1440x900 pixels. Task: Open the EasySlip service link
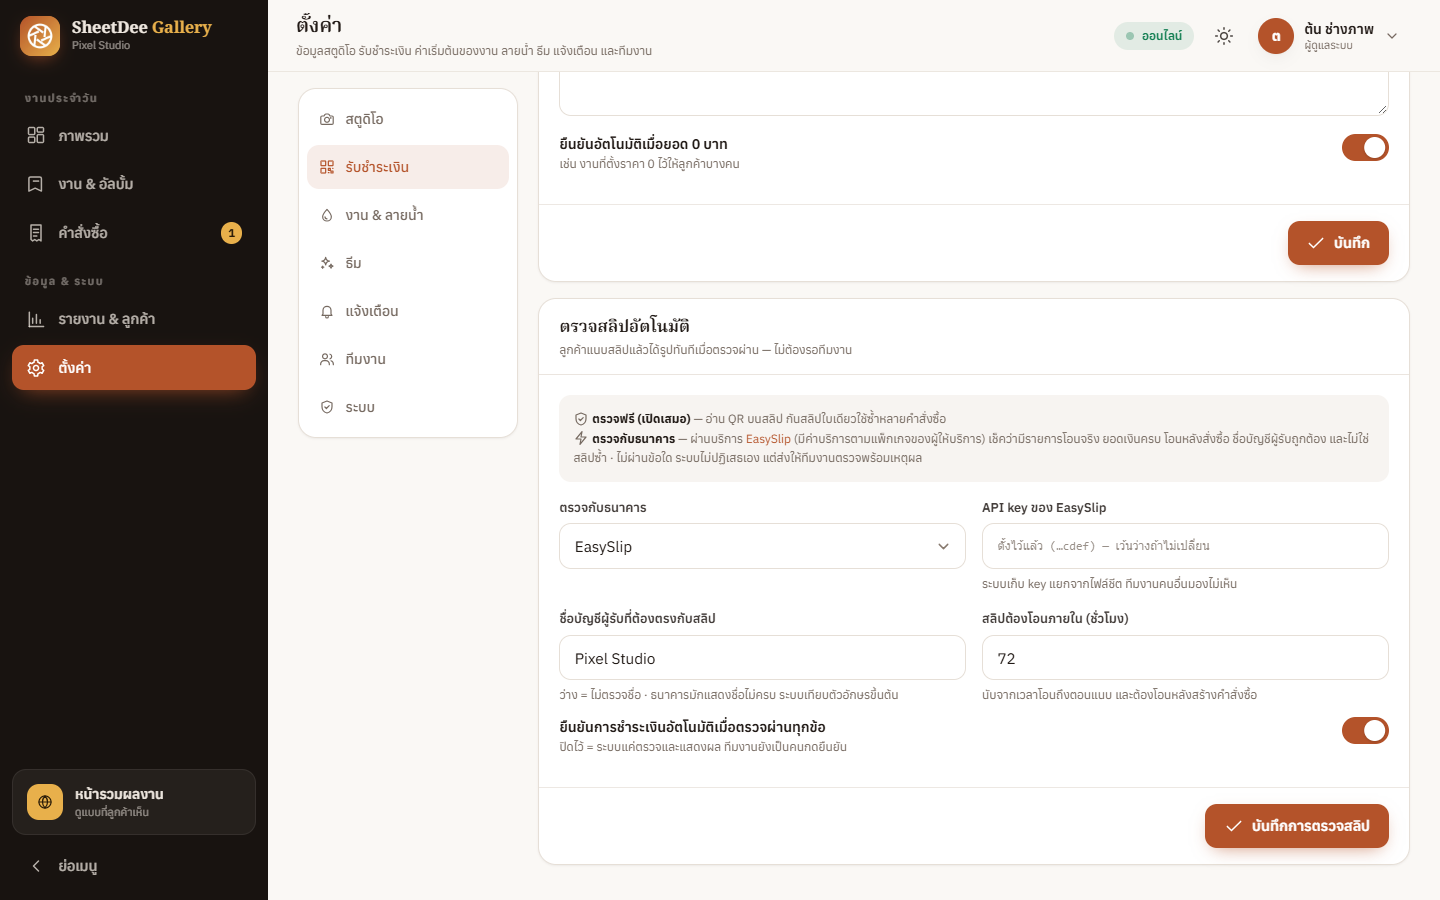[x=768, y=439]
